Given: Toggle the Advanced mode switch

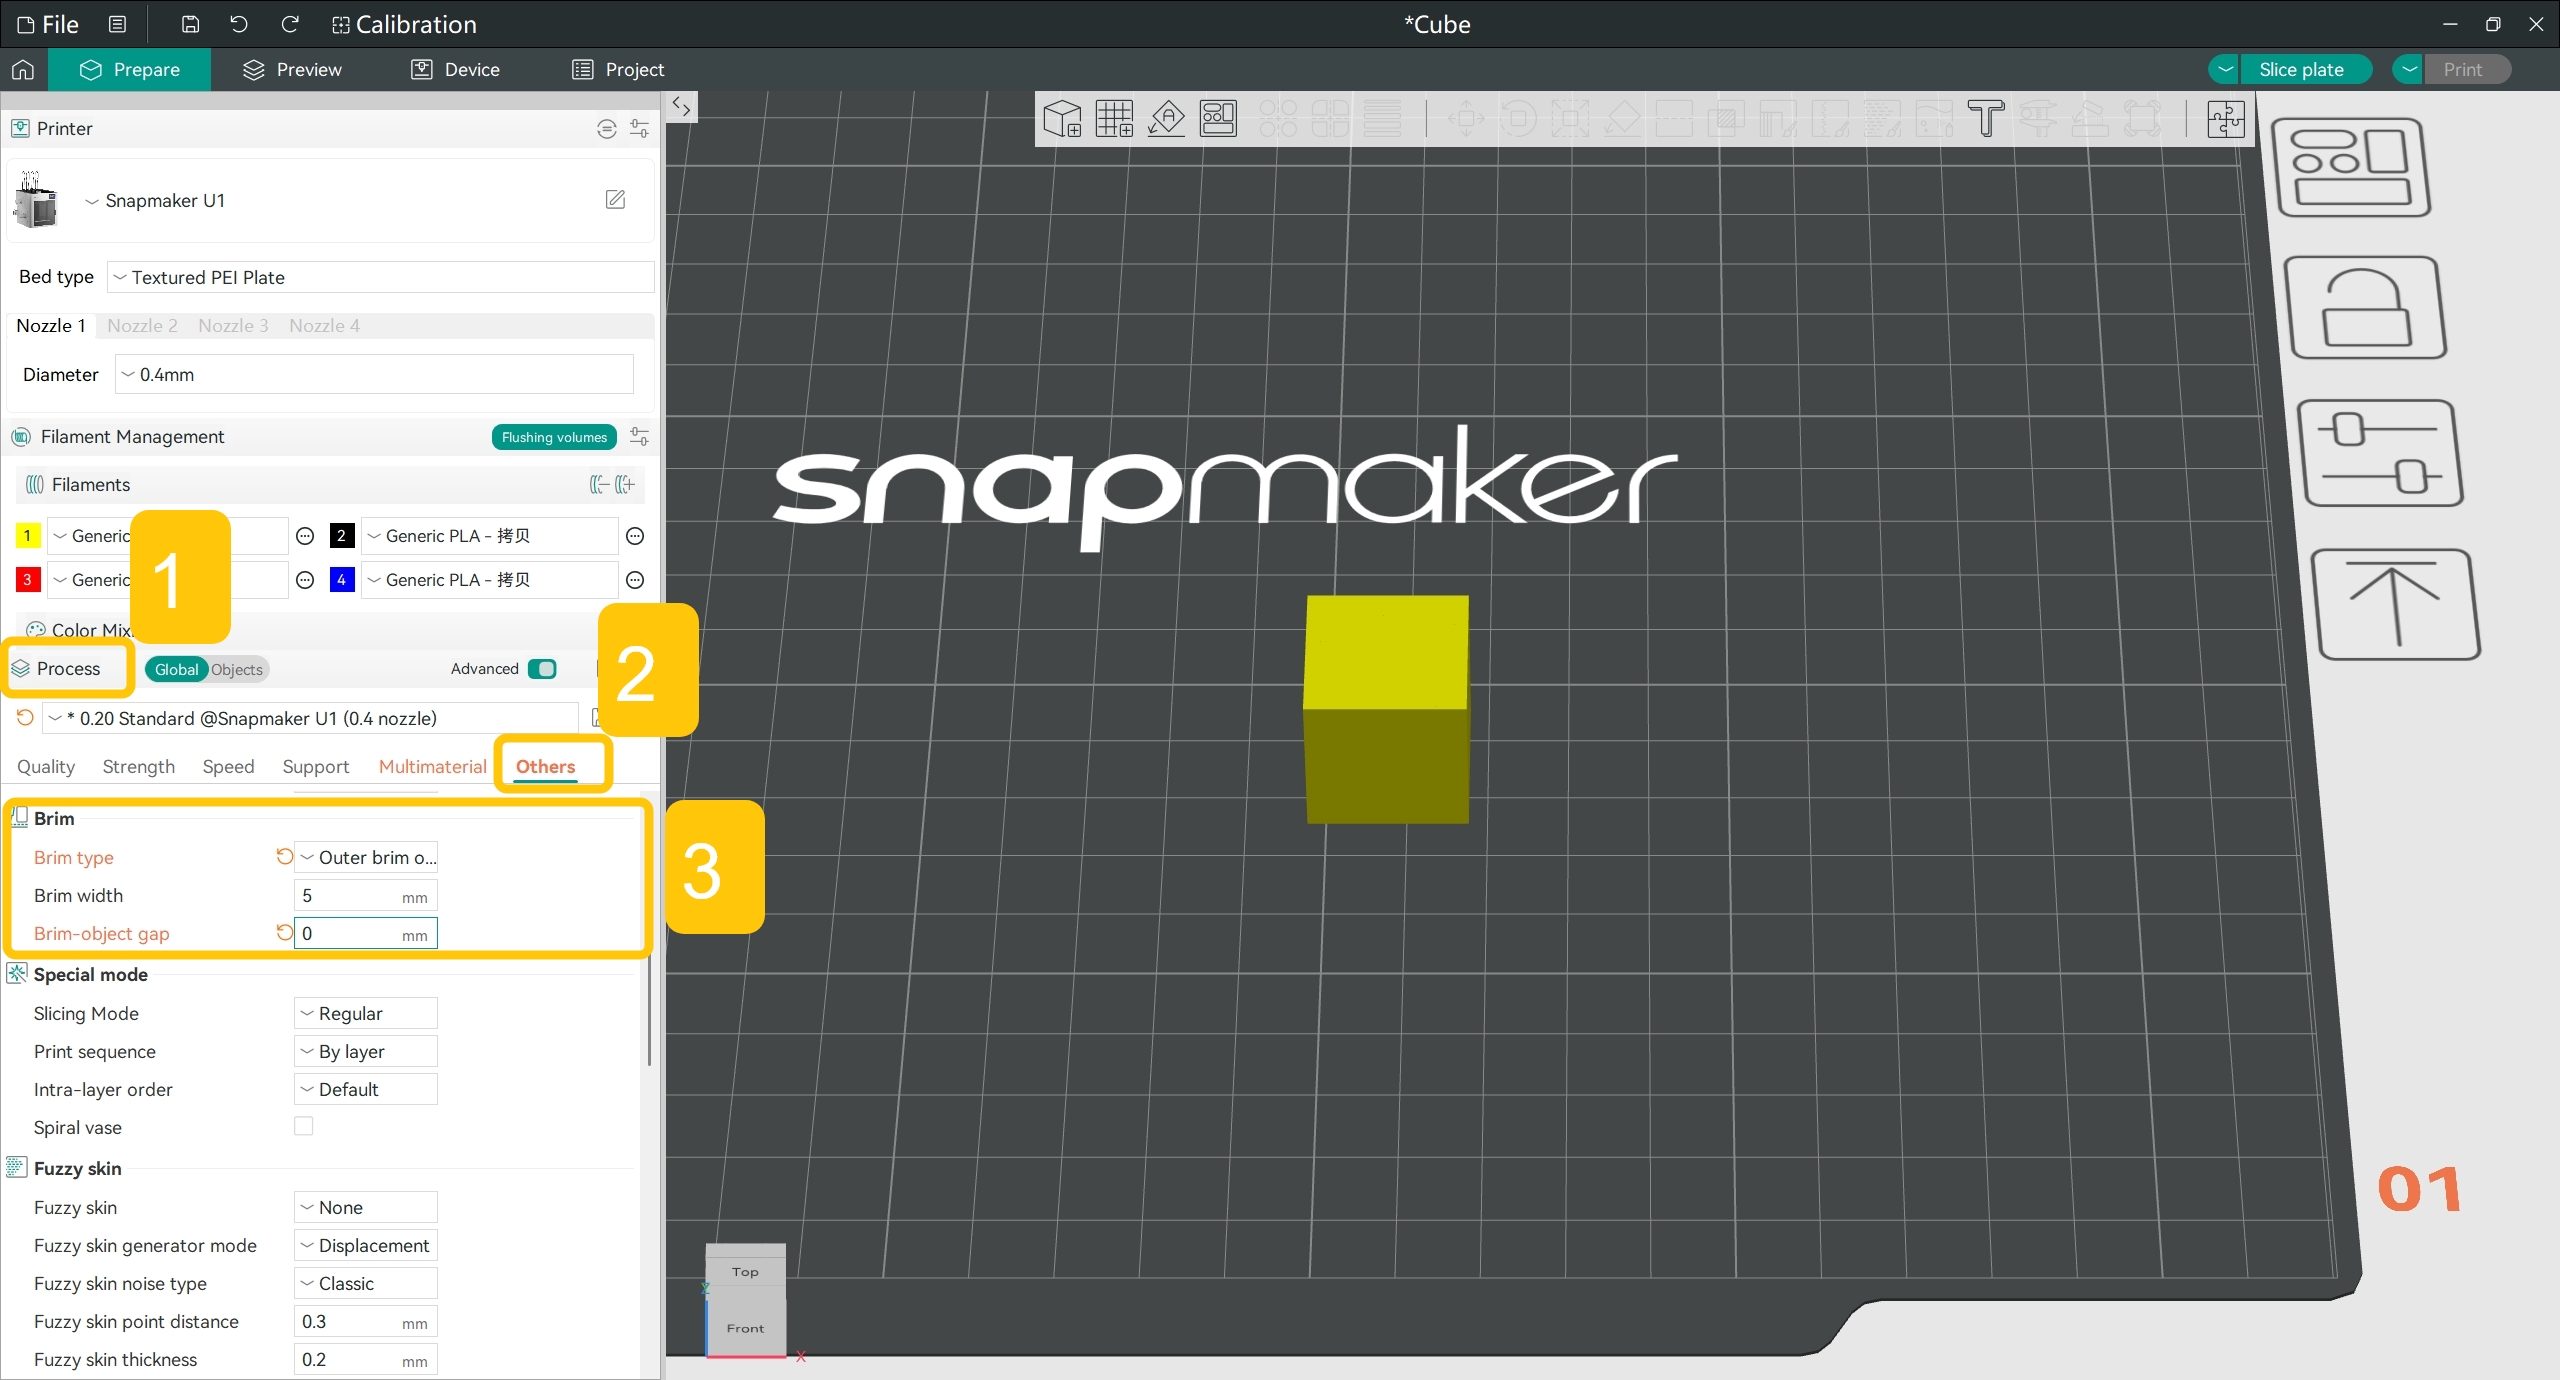Looking at the screenshot, I should pos(542,669).
